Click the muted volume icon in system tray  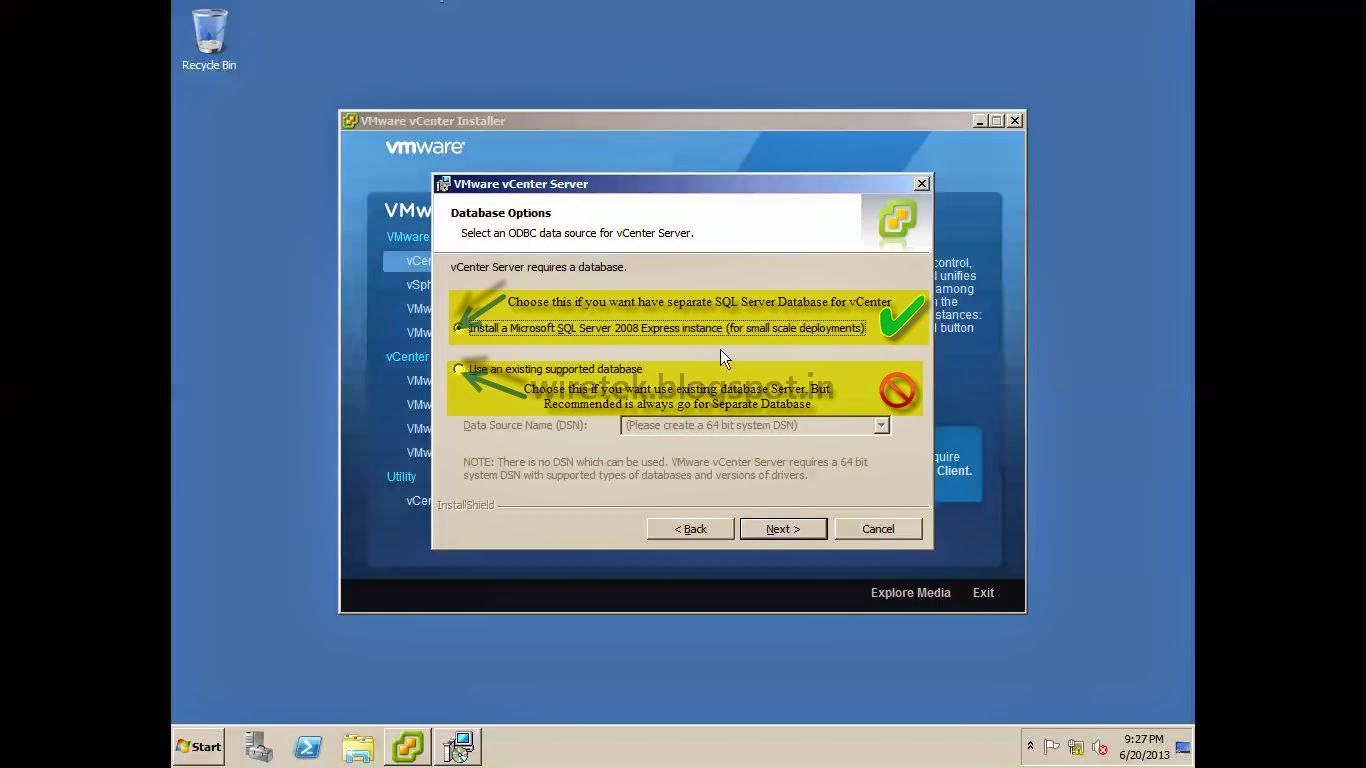click(1099, 747)
